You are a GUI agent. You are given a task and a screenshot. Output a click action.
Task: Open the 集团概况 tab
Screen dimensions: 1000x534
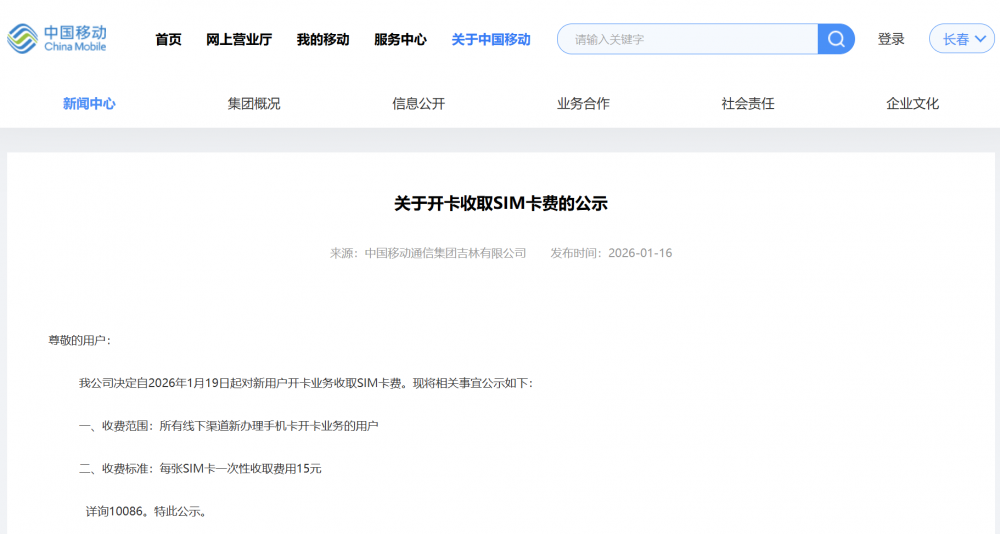click(254, 103)
